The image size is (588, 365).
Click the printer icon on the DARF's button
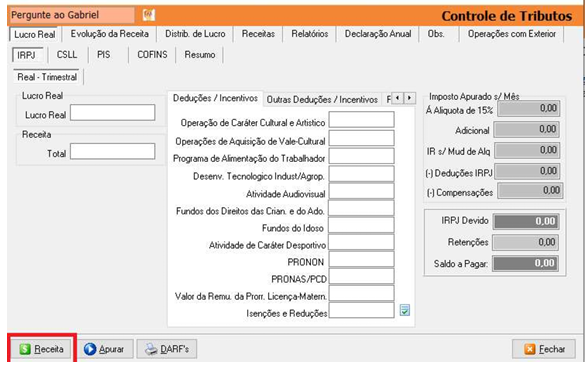(x=152, y=349)
